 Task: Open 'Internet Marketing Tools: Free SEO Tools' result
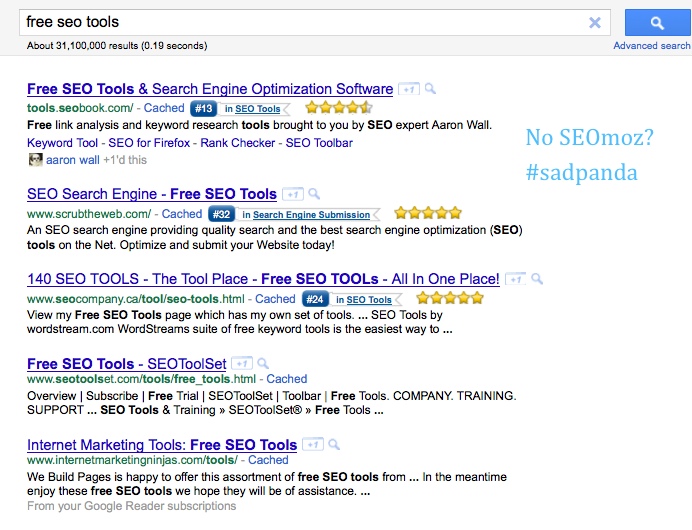pos(162,445)
